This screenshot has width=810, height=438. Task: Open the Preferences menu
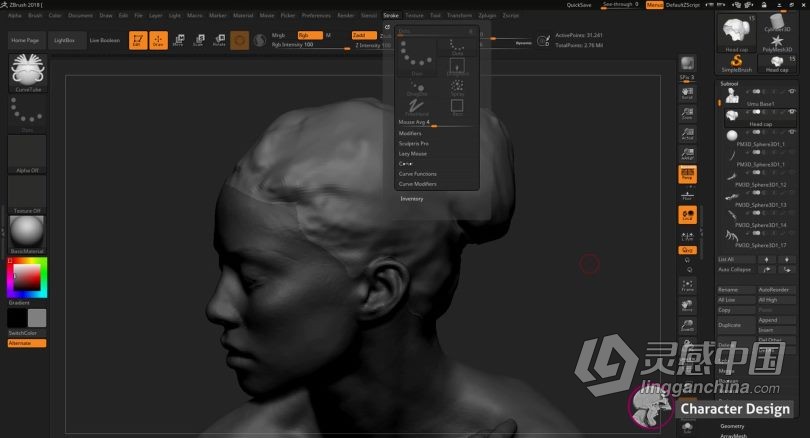[316, 15]
